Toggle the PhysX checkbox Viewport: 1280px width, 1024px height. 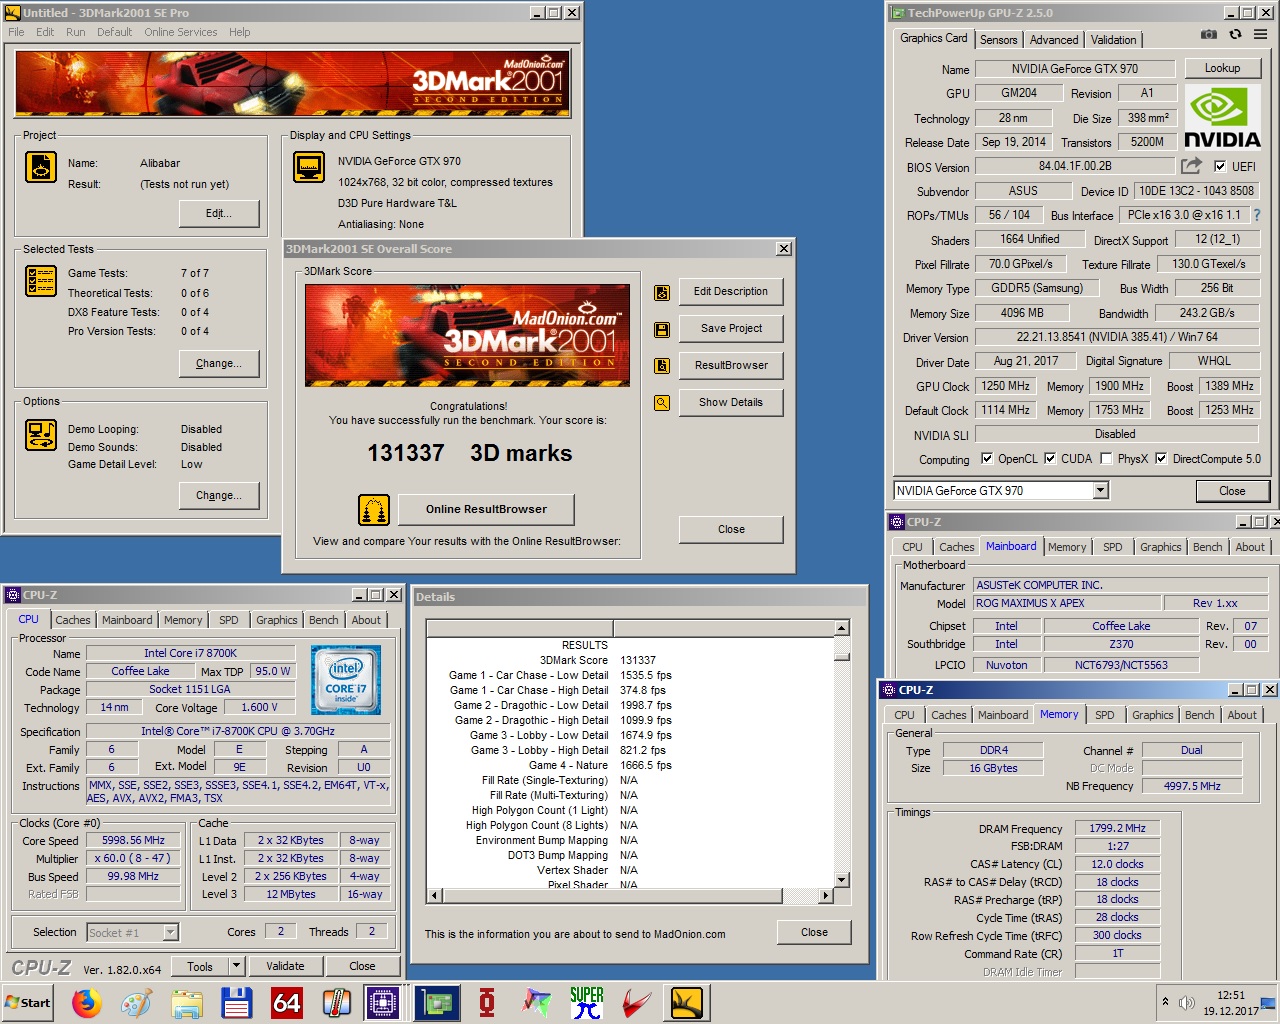coord(1106,459)
